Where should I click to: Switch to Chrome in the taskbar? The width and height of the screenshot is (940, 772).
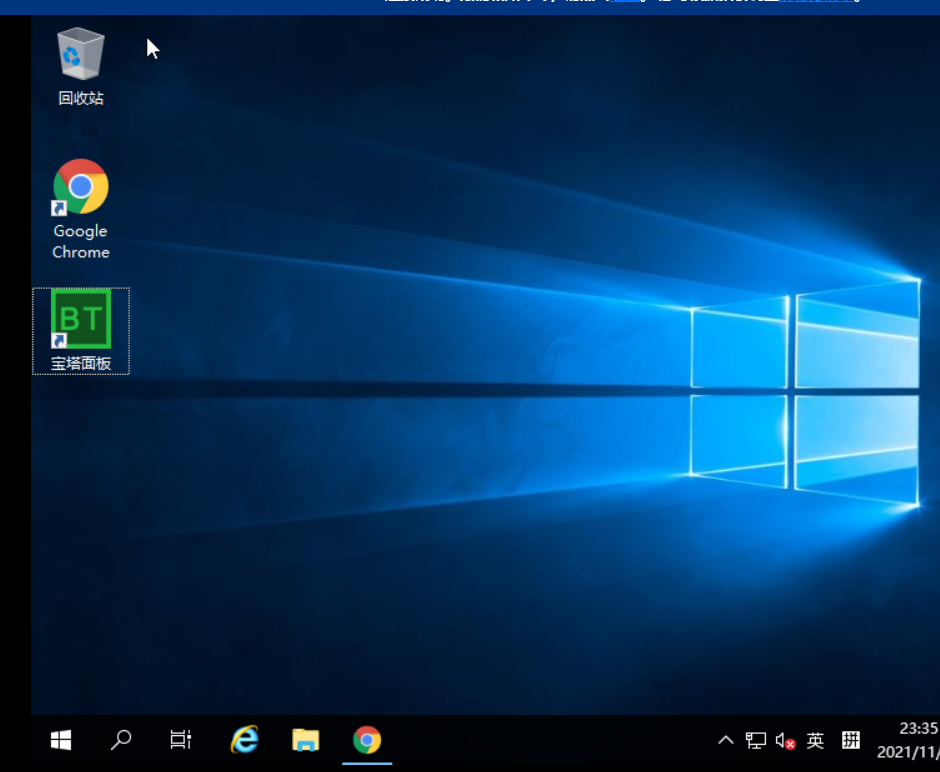coord(367,740)
